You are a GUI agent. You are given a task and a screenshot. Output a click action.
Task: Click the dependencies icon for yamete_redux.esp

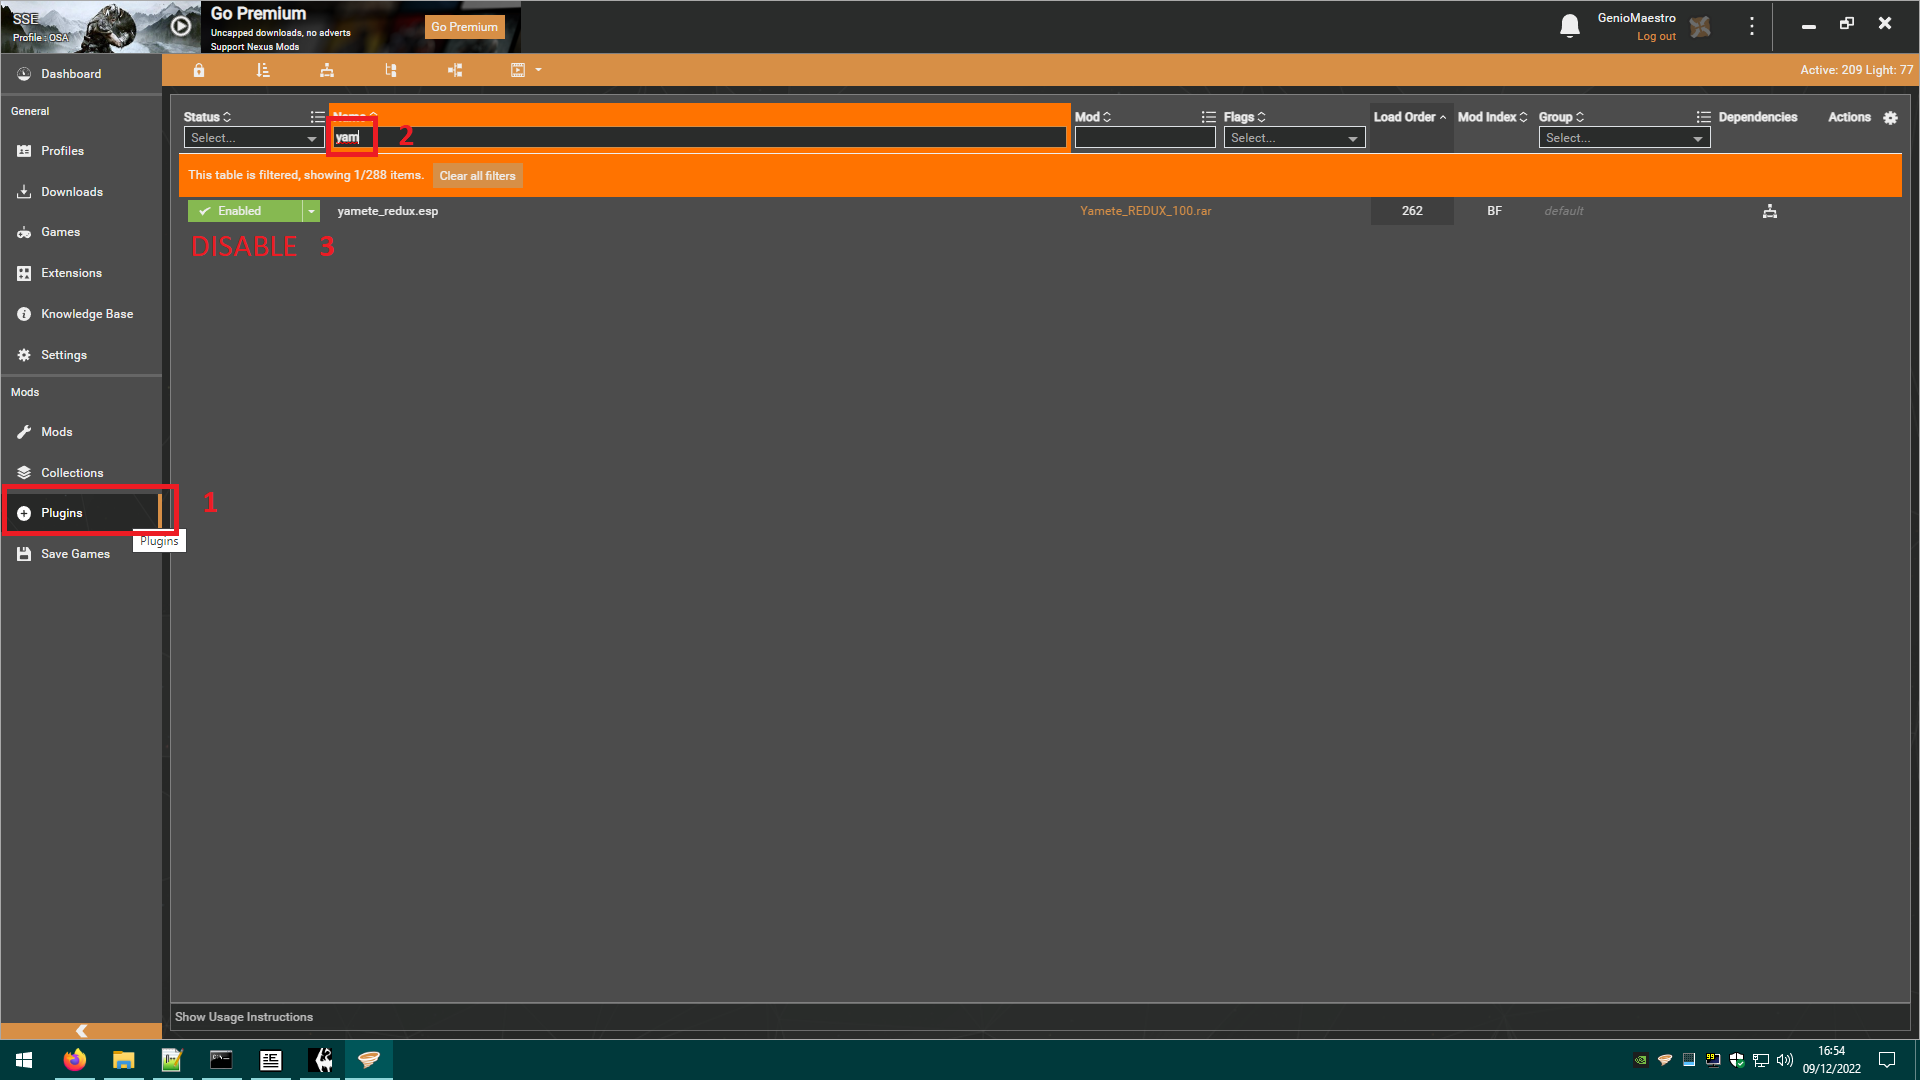(1770, 211)
